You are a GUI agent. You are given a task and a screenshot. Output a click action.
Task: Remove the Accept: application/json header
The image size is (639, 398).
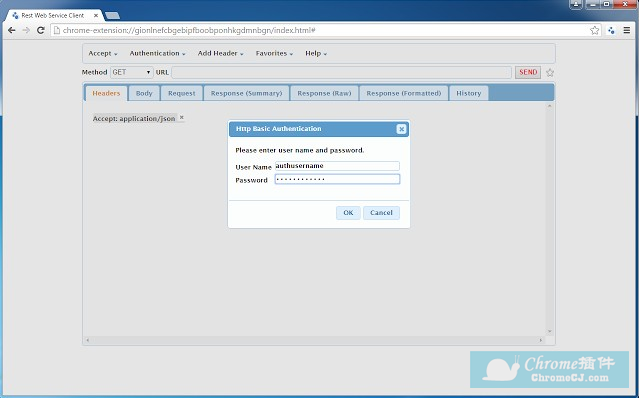coord(182,117)
